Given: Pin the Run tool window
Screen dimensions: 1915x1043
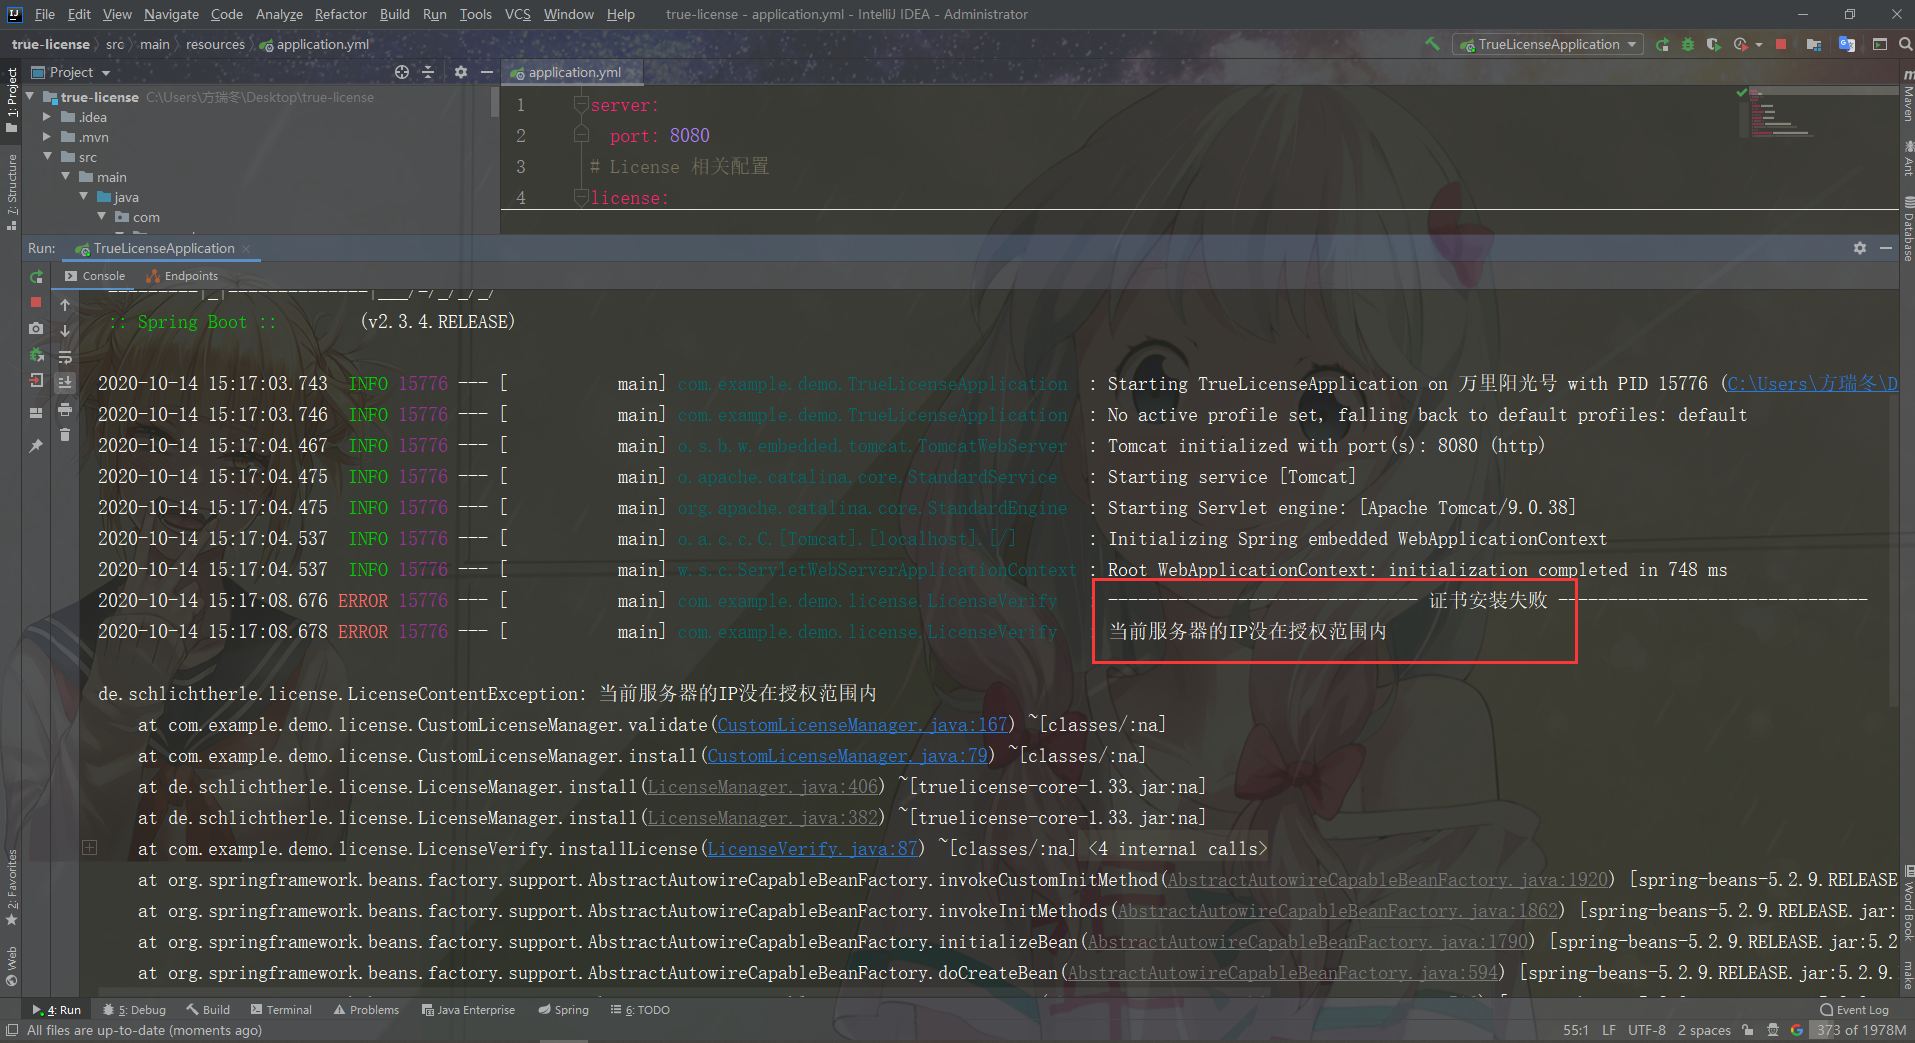Looking at the screenshot, I should 36,447.
